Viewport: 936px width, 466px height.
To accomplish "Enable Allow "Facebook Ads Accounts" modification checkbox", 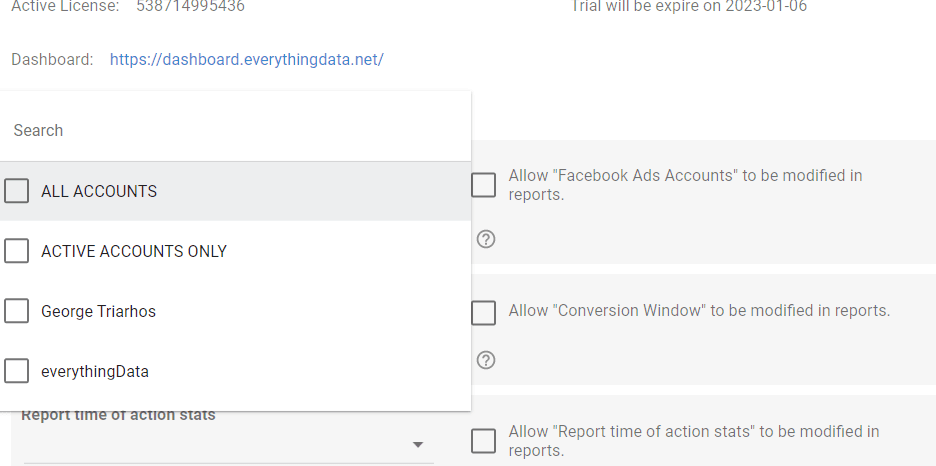I will point(484,185).
